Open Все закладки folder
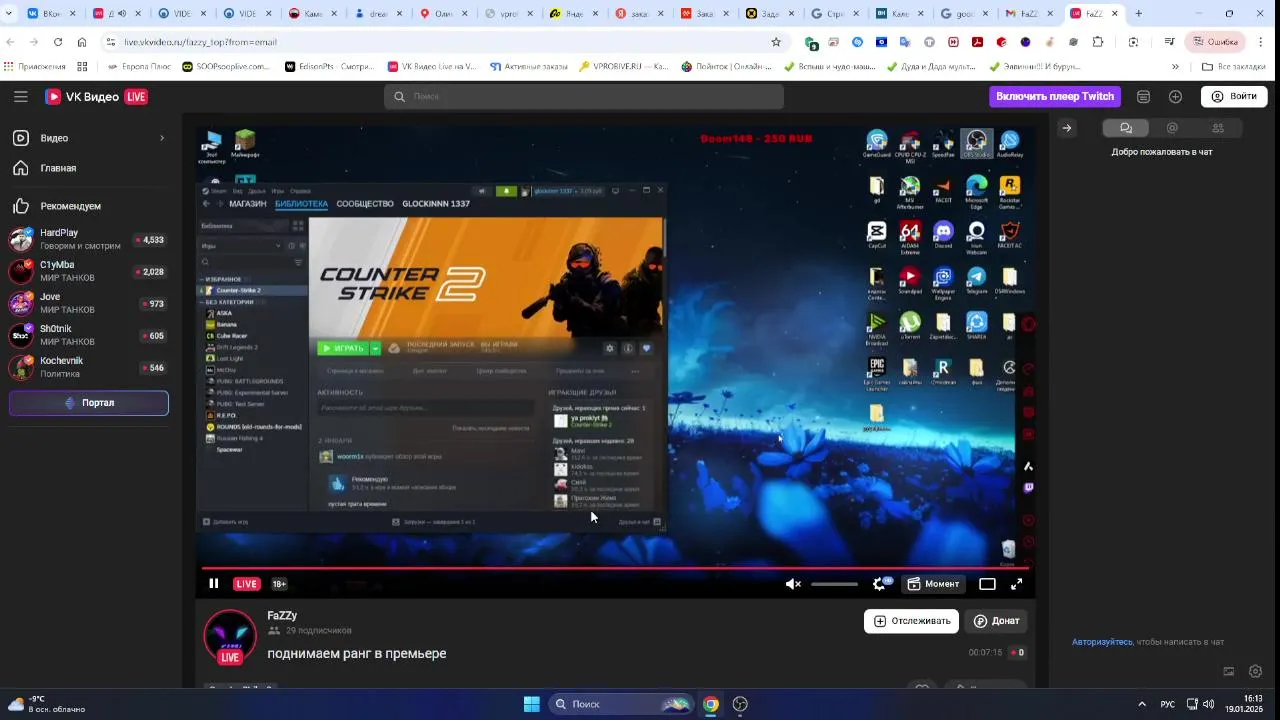The image size is (1280, 720). pyautogui.click(x=1233, y=67)
